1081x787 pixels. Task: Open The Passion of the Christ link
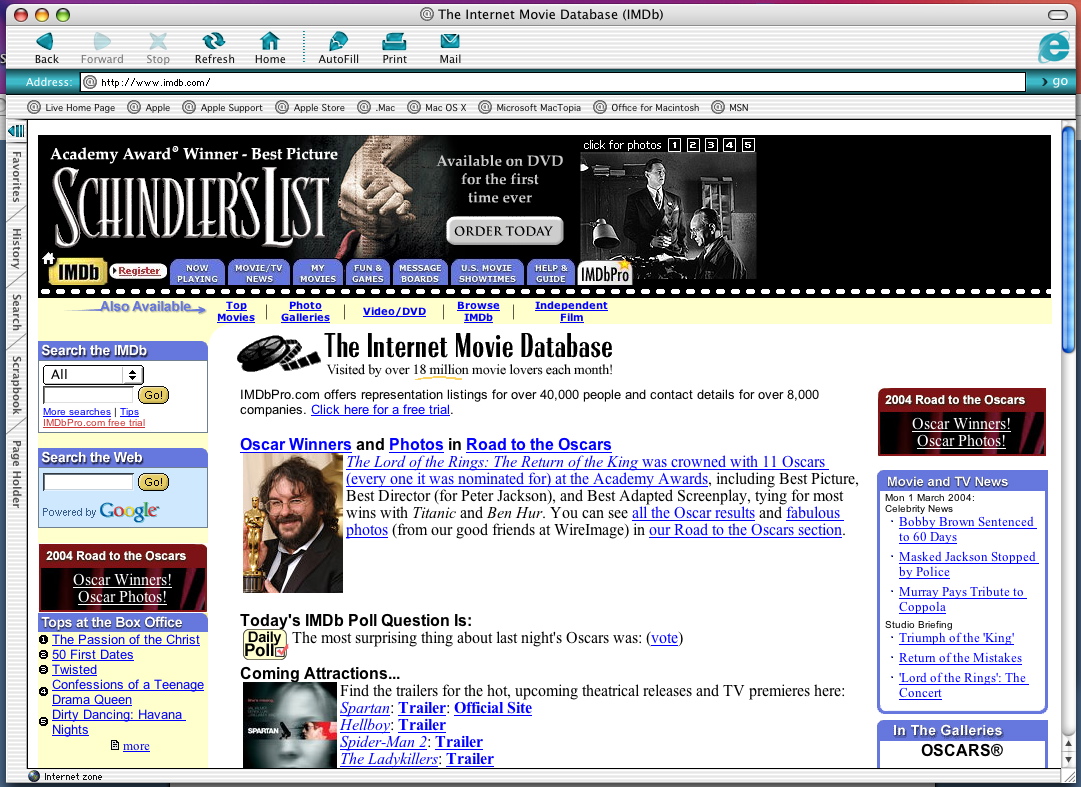coord(125,640)
